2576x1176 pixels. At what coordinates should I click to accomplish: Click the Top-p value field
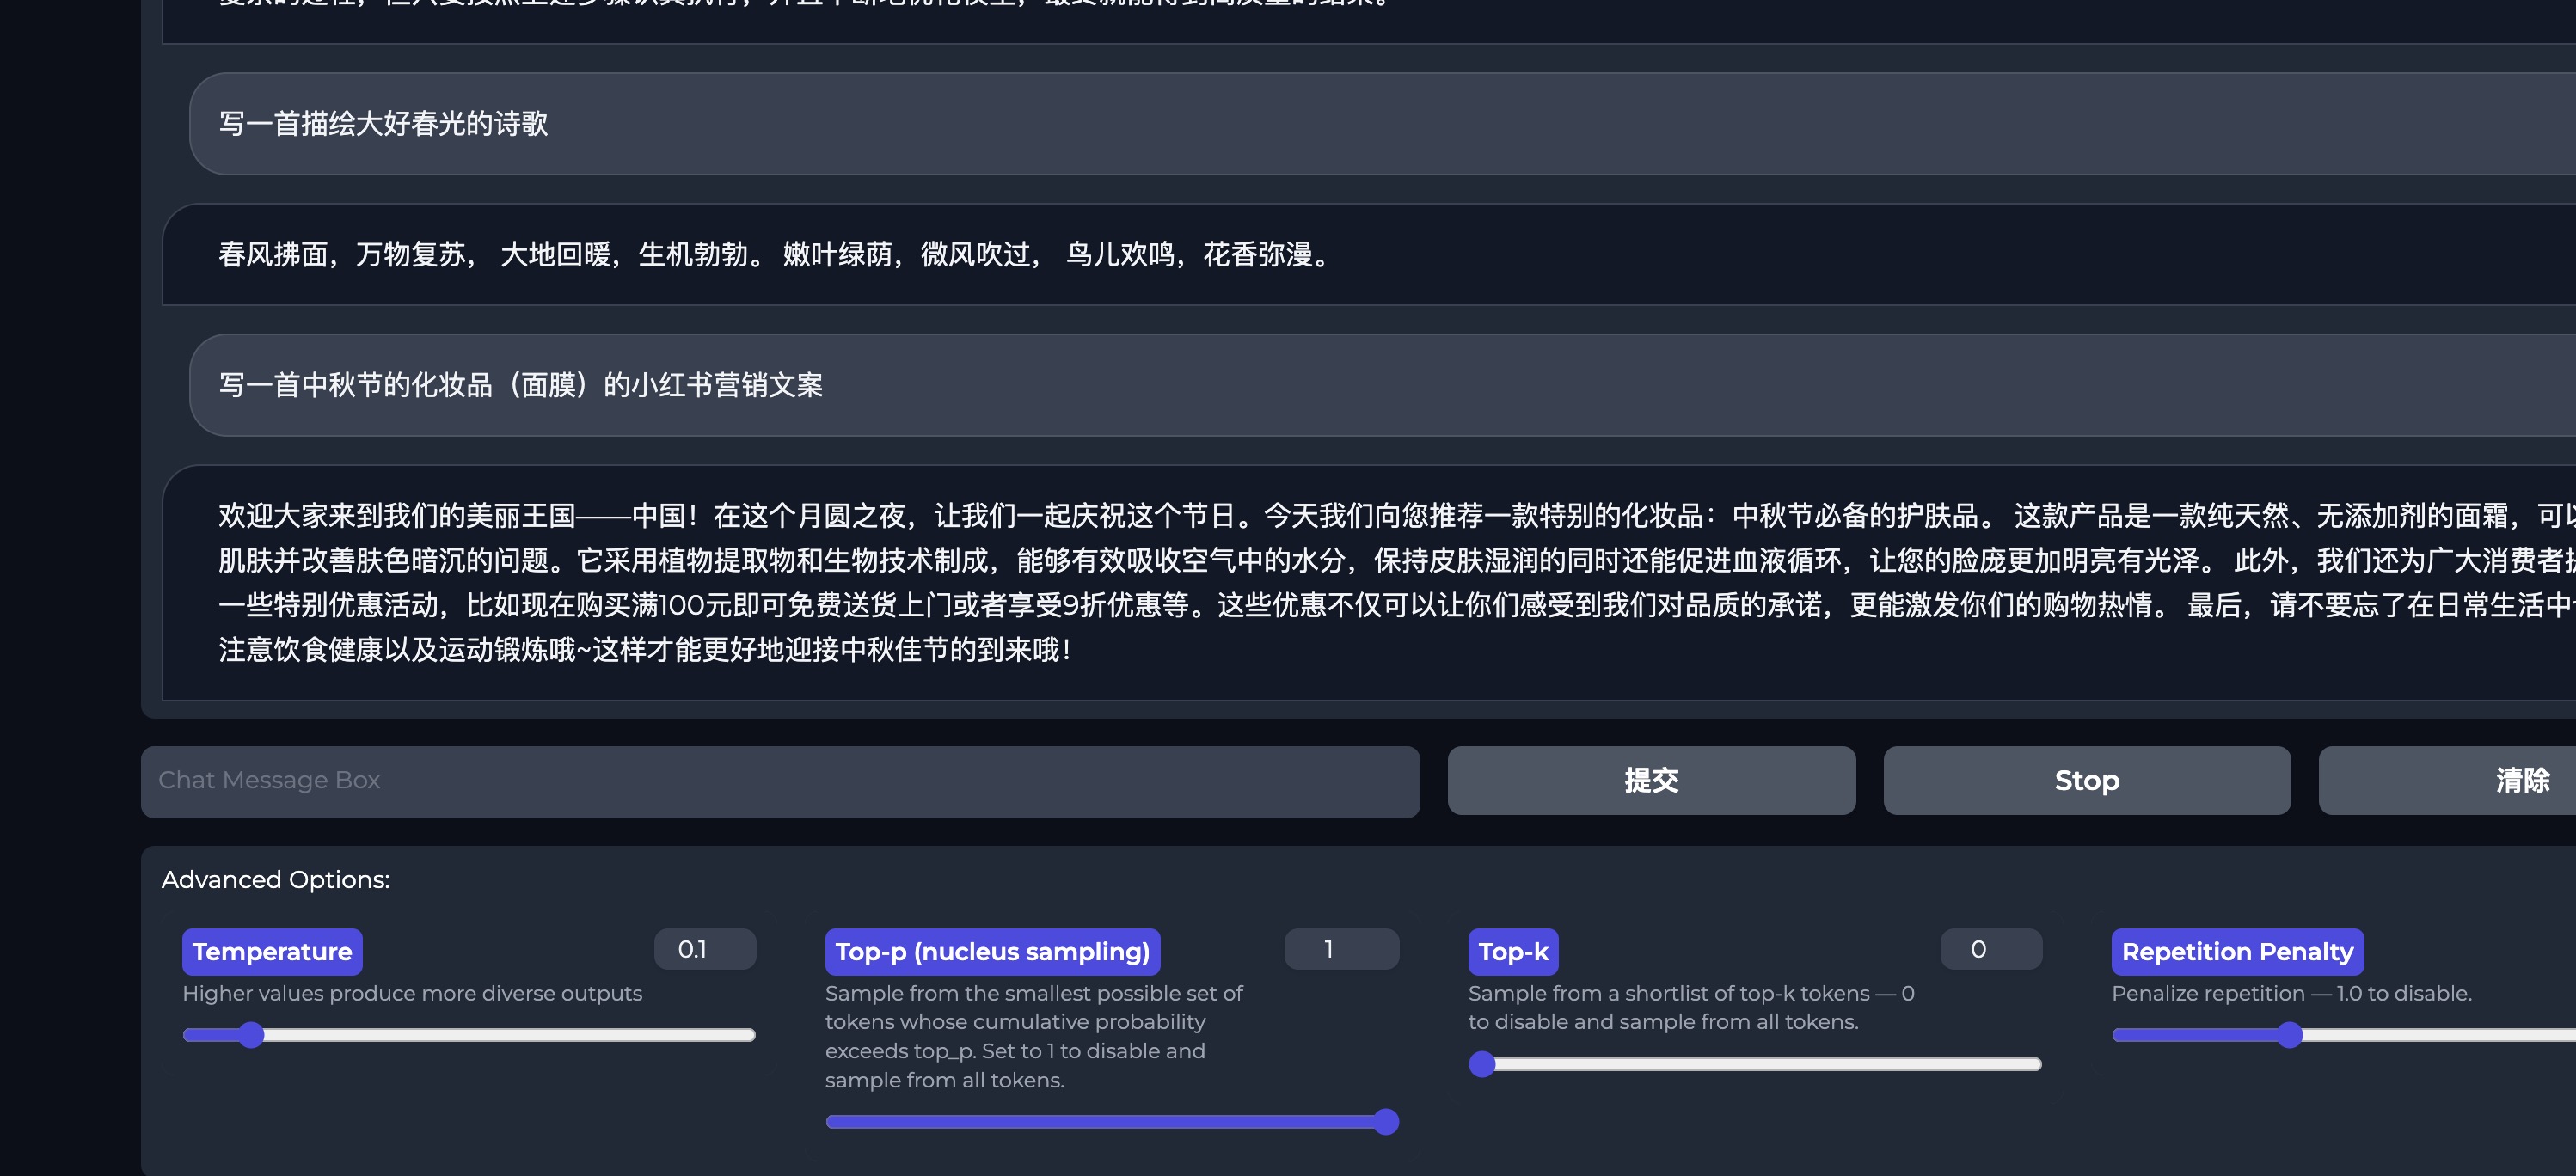[1340, 949]
